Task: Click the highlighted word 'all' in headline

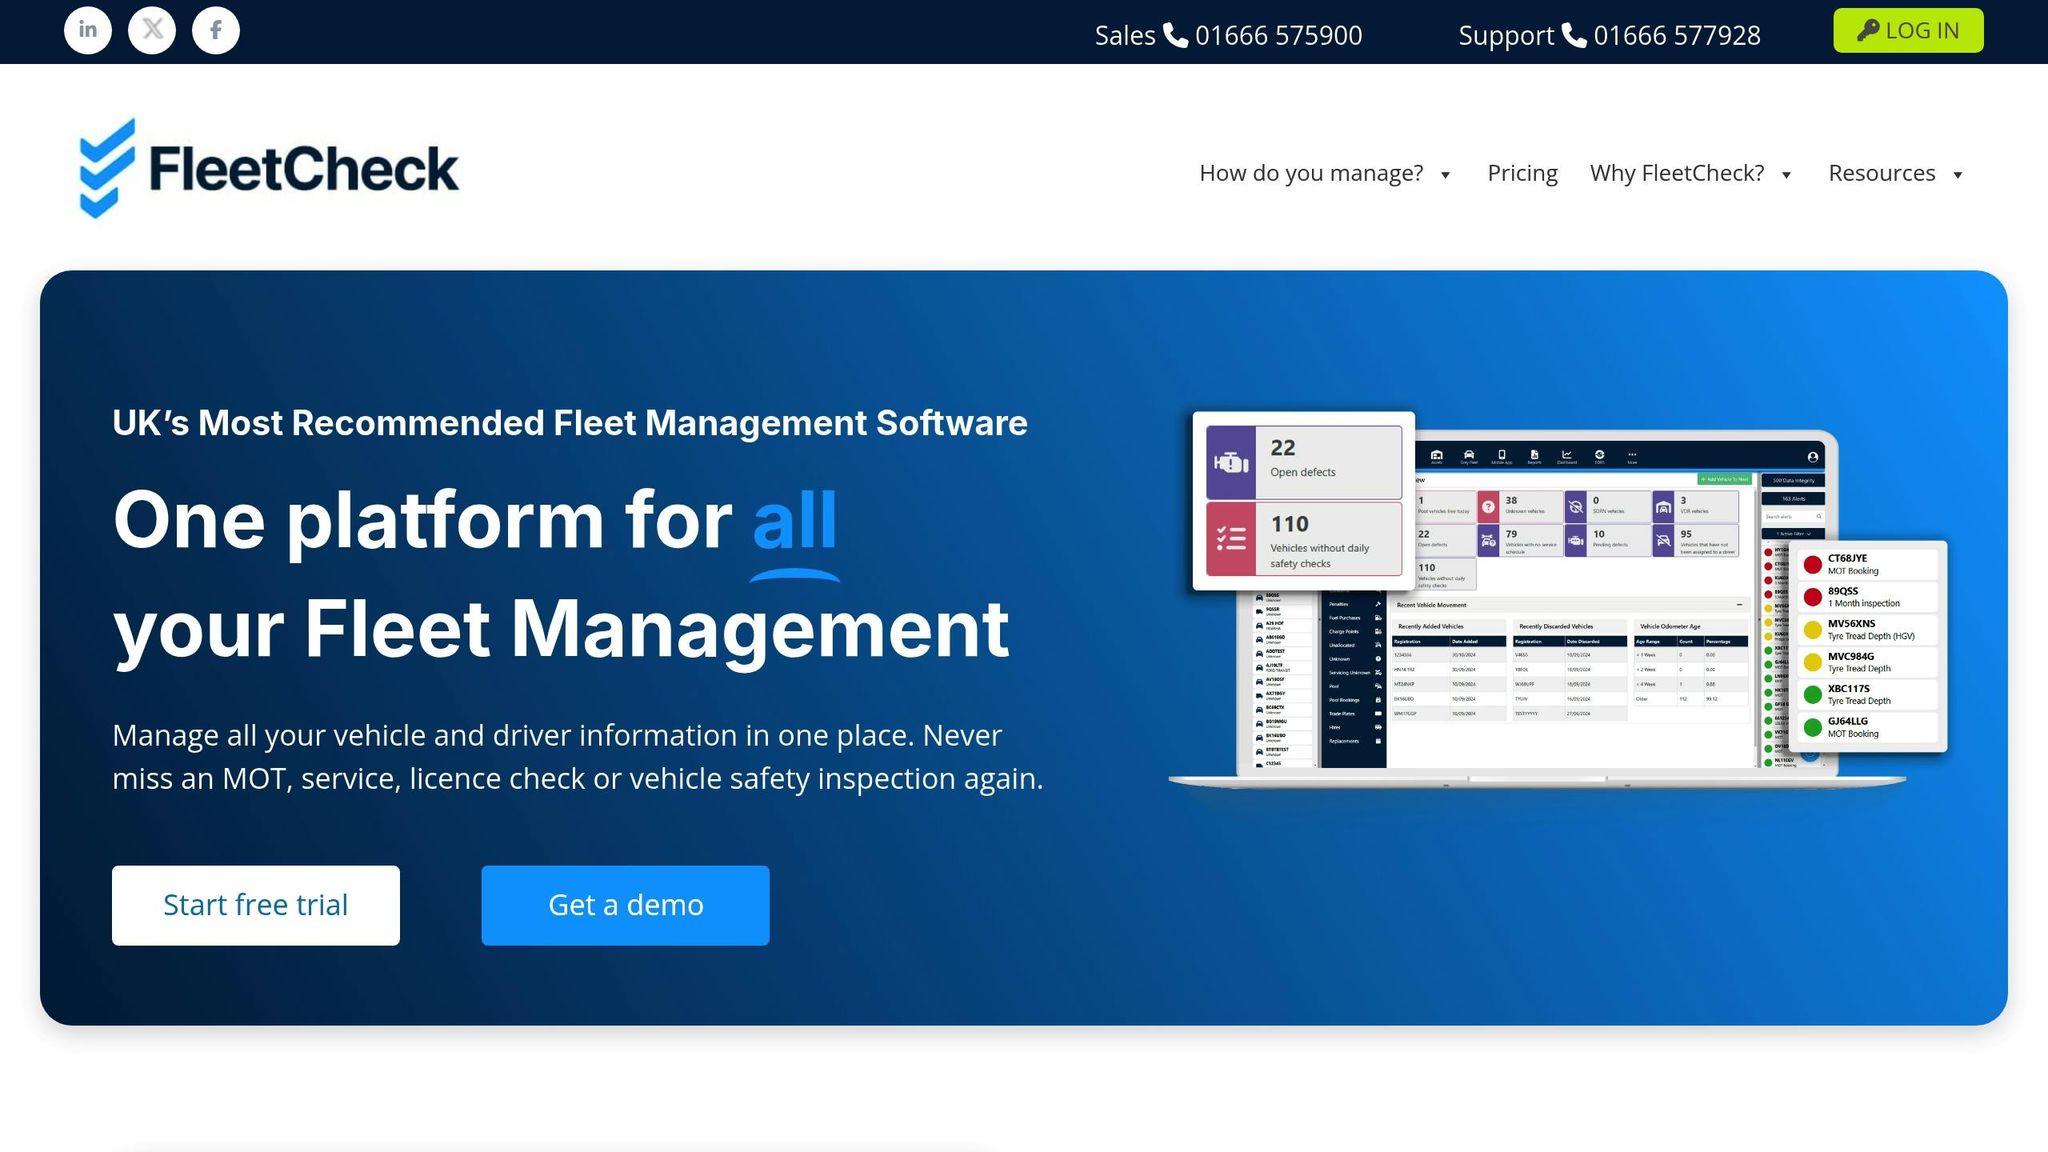Action: [795, 520]
